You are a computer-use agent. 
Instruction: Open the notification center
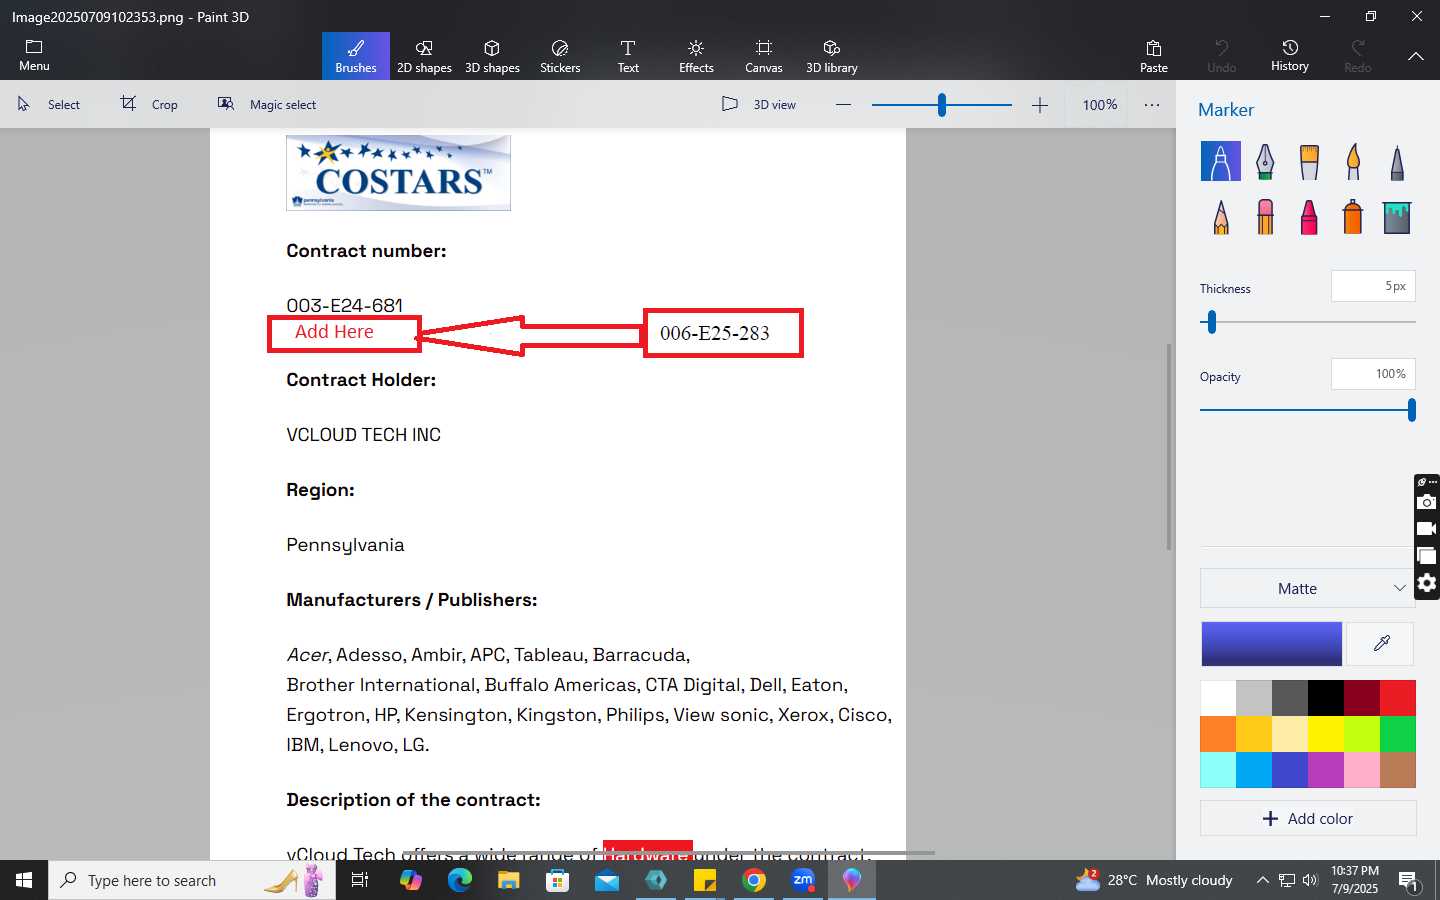(x=1410, y=881)
